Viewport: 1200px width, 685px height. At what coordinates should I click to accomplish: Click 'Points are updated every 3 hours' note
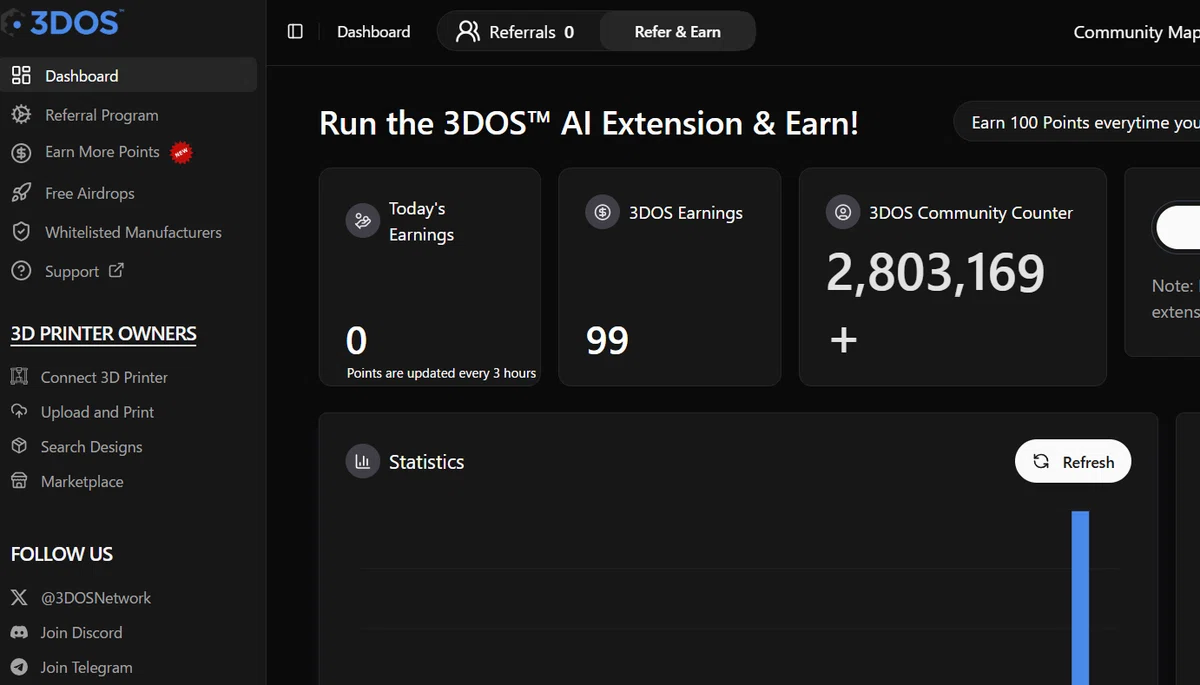pyautogui.click(x=441, y=373)
